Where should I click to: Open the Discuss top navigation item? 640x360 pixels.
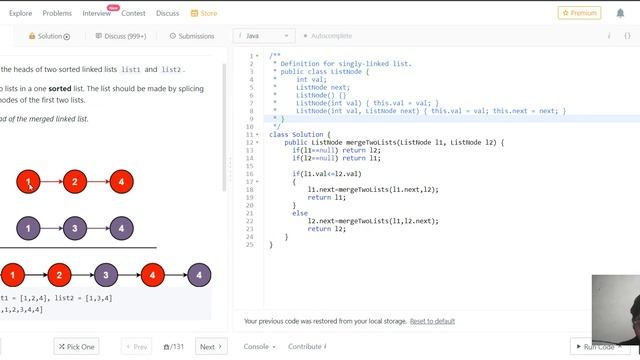(x=167, y=13)
